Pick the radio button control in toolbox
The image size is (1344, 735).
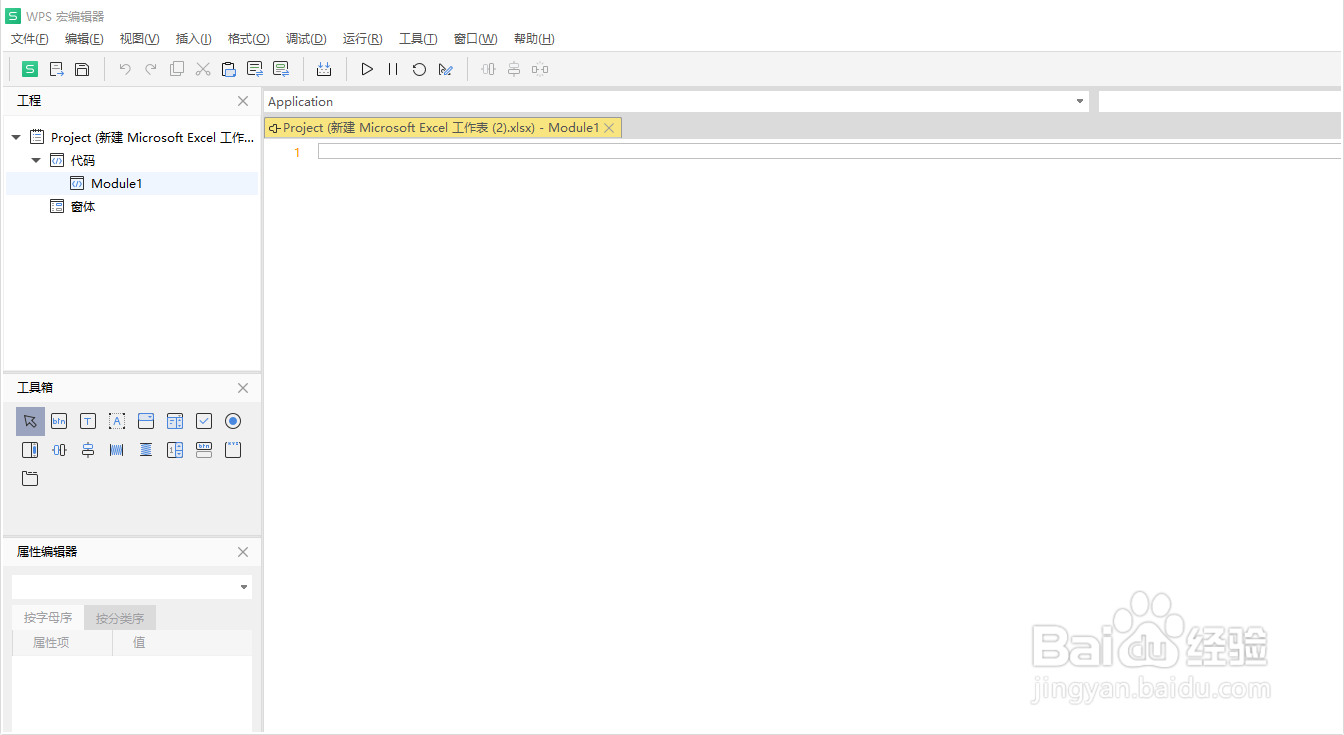233,421
